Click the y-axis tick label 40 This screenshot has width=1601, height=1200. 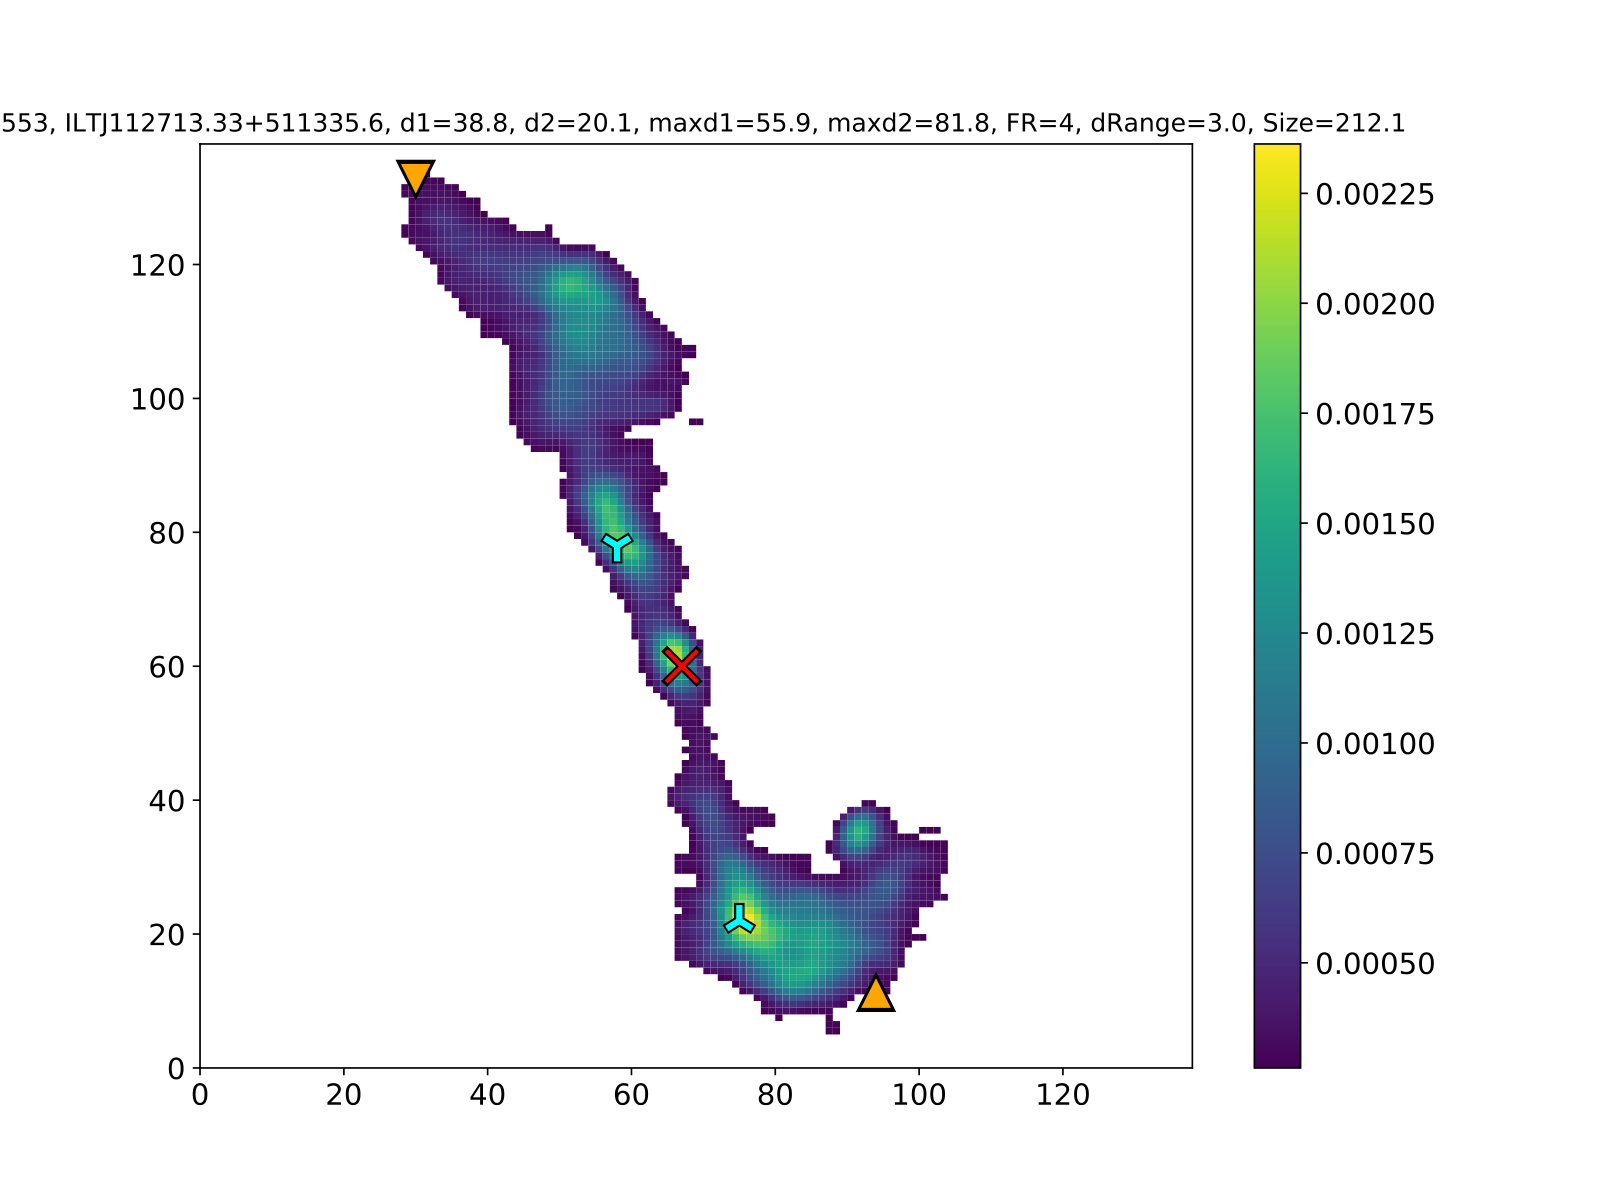[167, 802]
